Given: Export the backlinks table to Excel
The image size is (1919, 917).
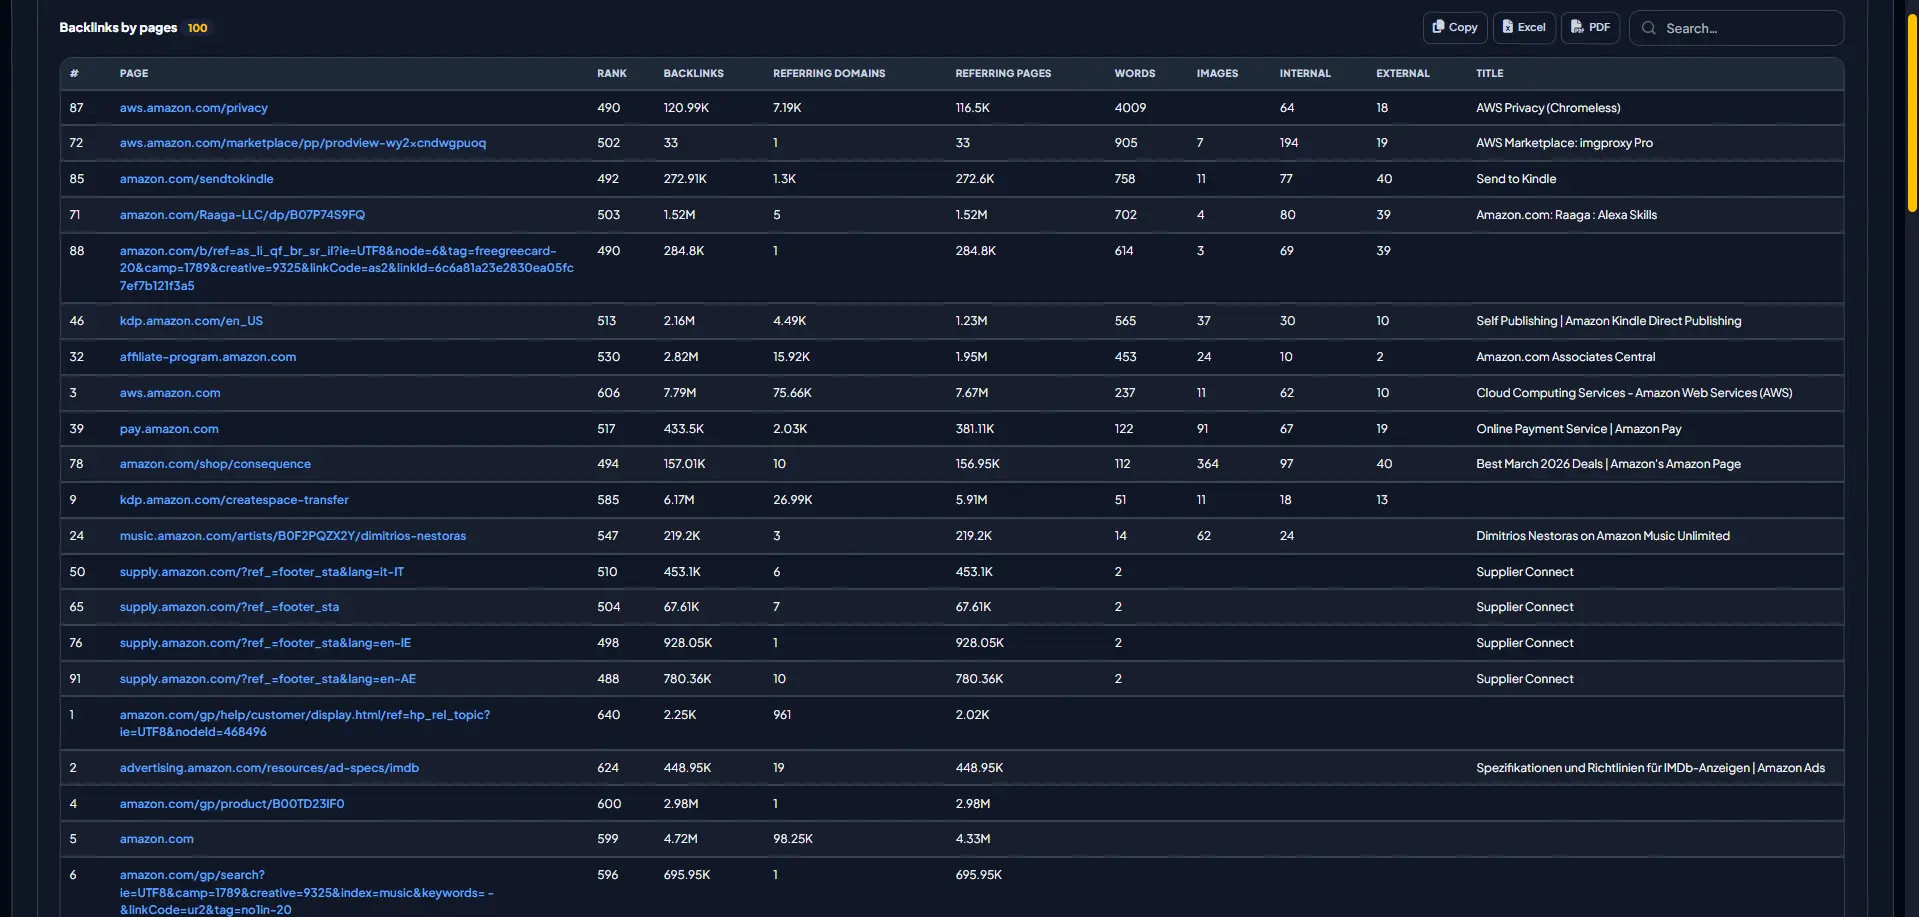Looking at the screenshot, I should pos(1524,28).
